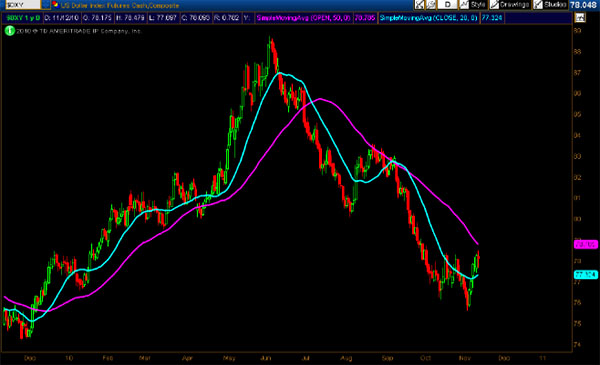Click the D timeframe button
Screen dimensions: 600x365
(x=447, y=5)
